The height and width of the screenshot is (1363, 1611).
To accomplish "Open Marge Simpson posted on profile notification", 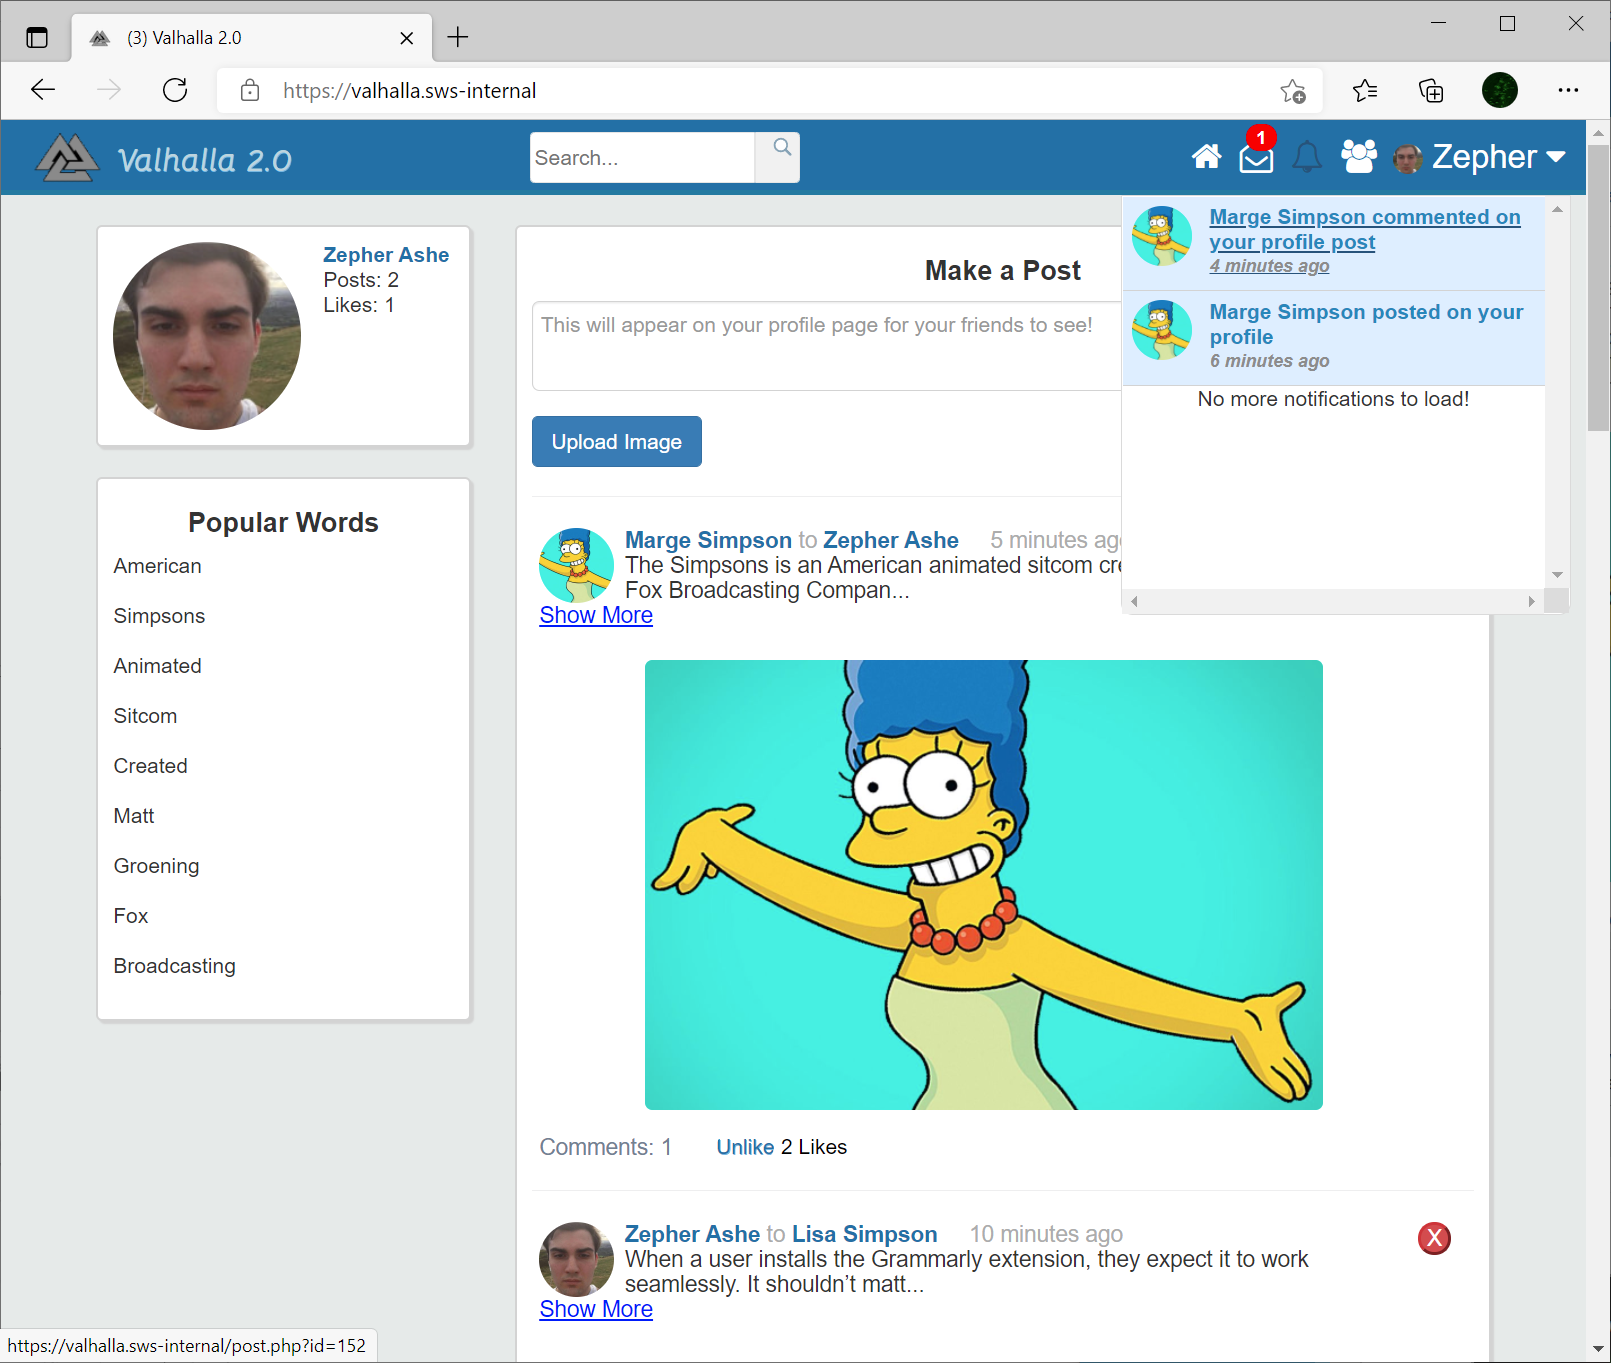I will 1333,338.
